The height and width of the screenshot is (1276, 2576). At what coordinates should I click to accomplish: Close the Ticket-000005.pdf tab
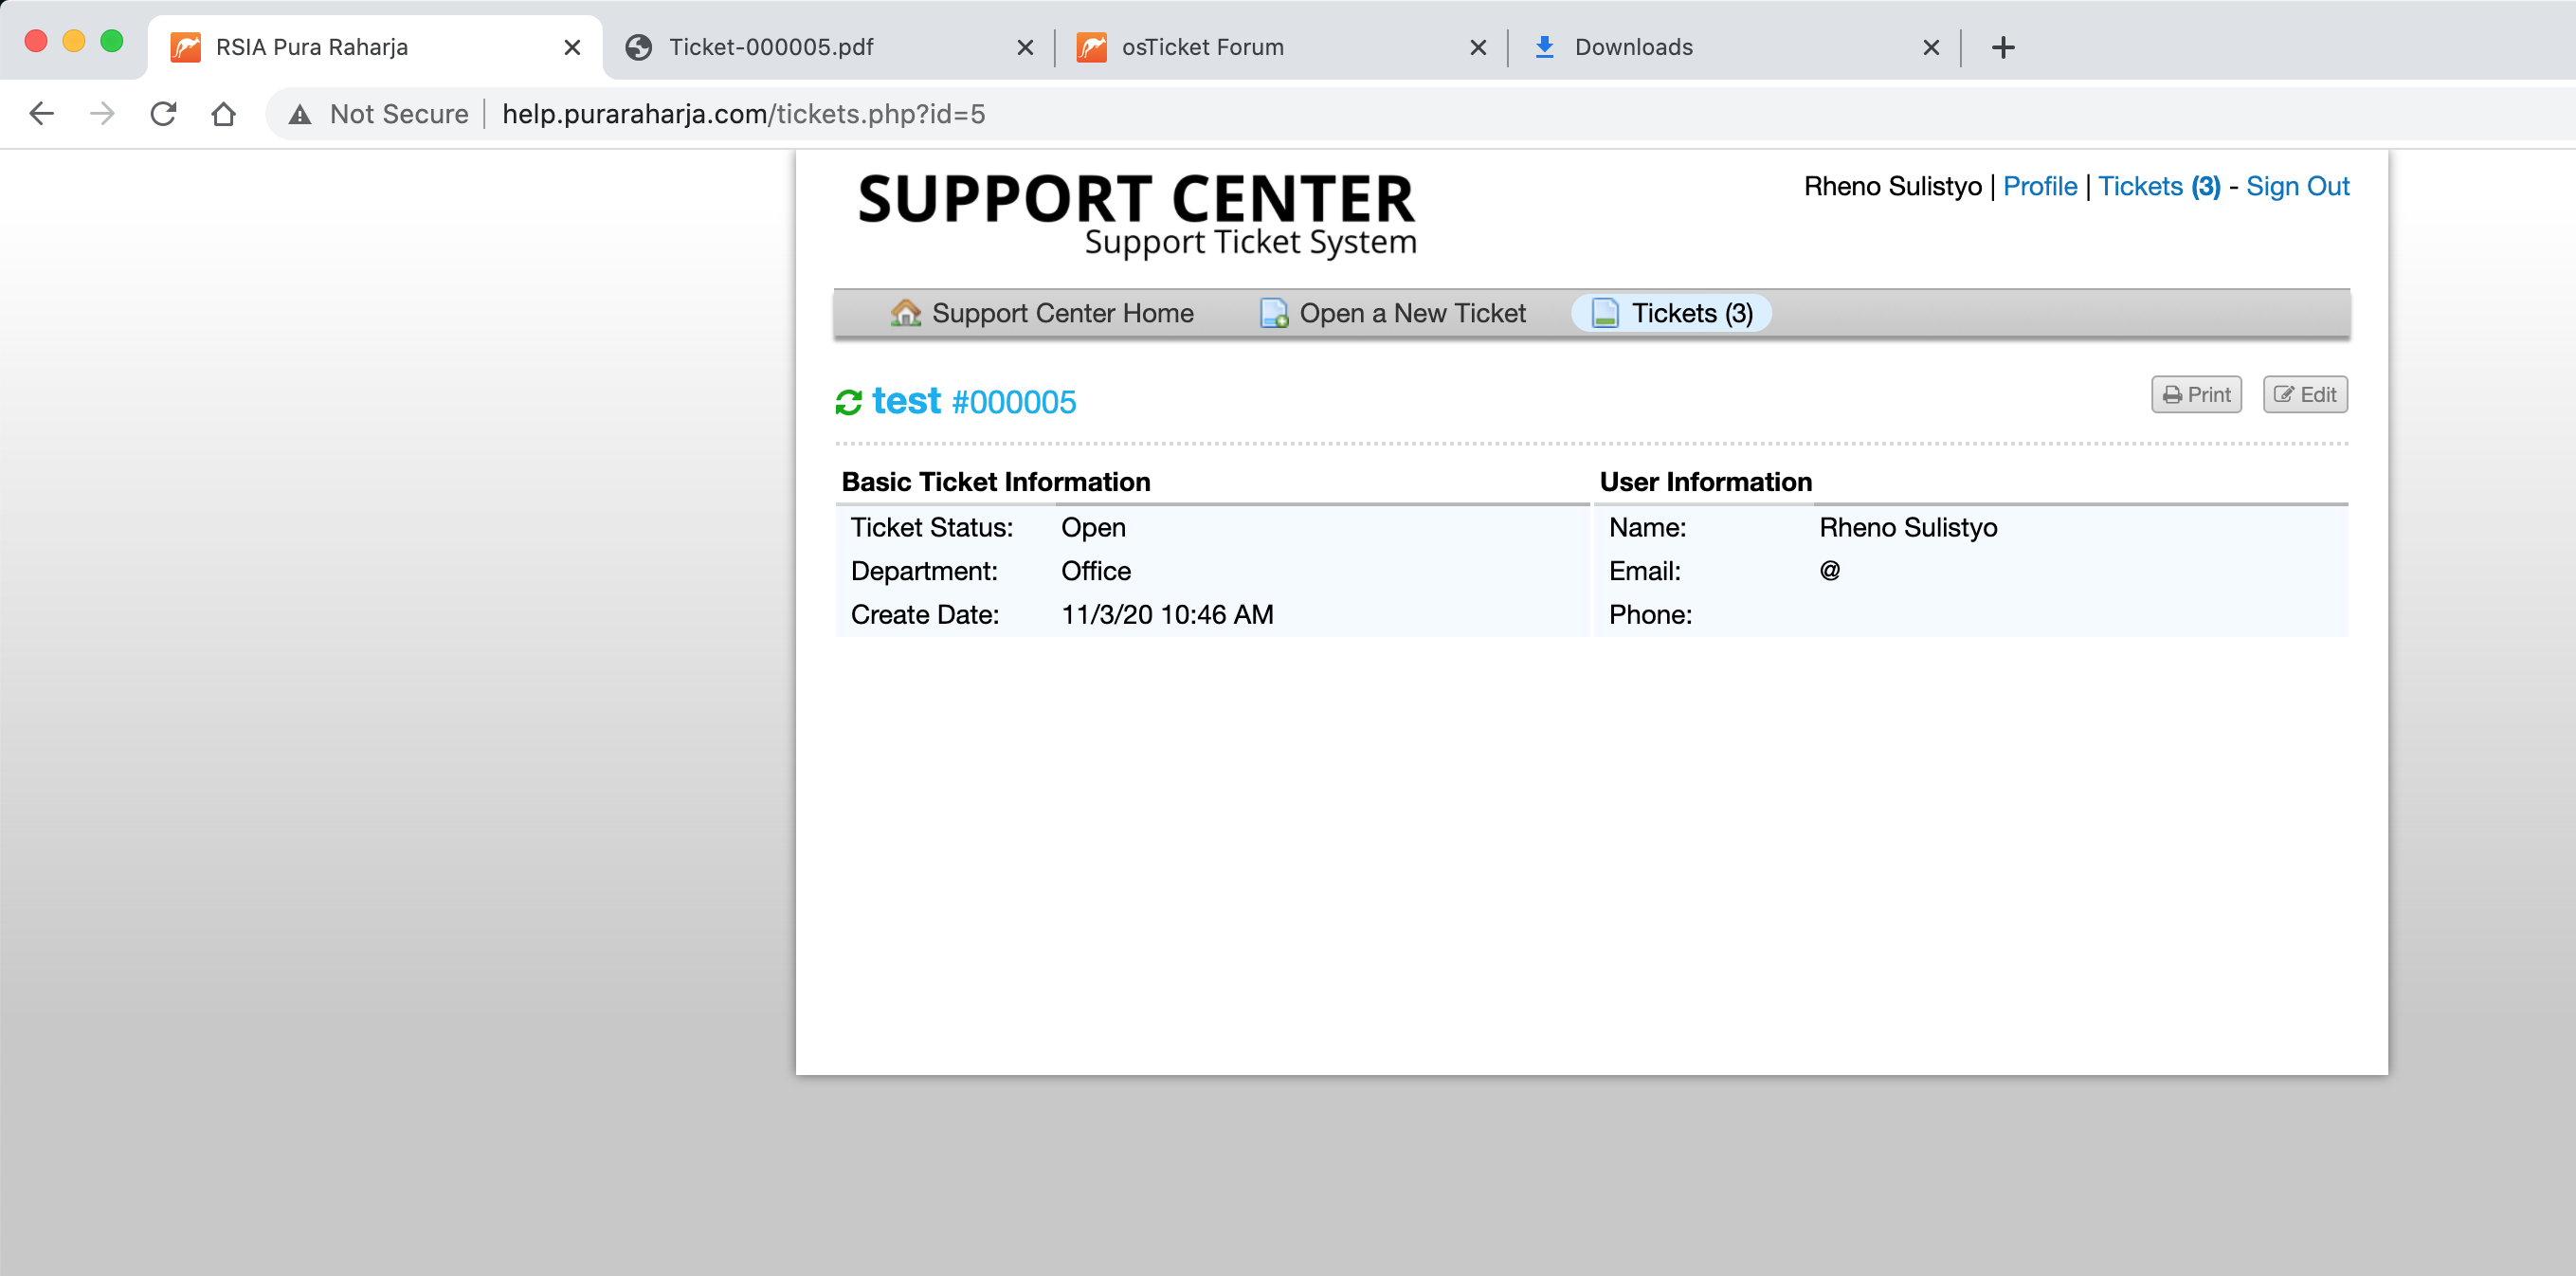[1025, 47]
